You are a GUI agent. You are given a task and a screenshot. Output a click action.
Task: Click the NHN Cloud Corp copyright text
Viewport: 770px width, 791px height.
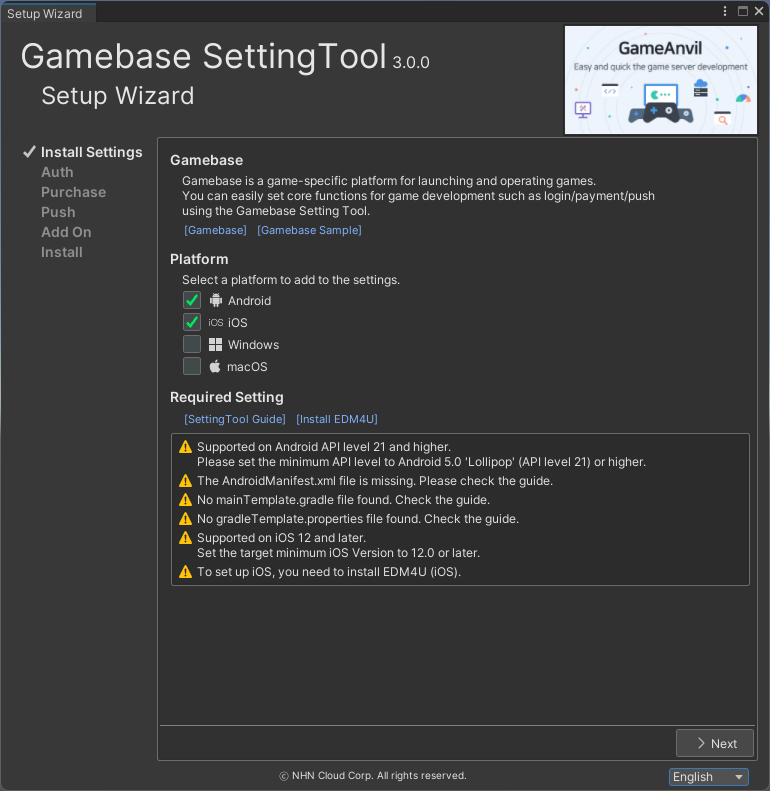coord(373,775)
